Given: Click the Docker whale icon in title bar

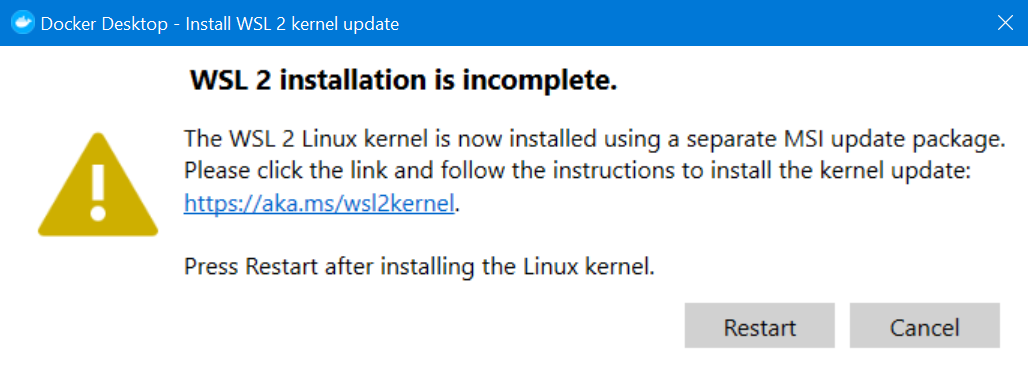Looking at the screenshot, I should (24, 24).
